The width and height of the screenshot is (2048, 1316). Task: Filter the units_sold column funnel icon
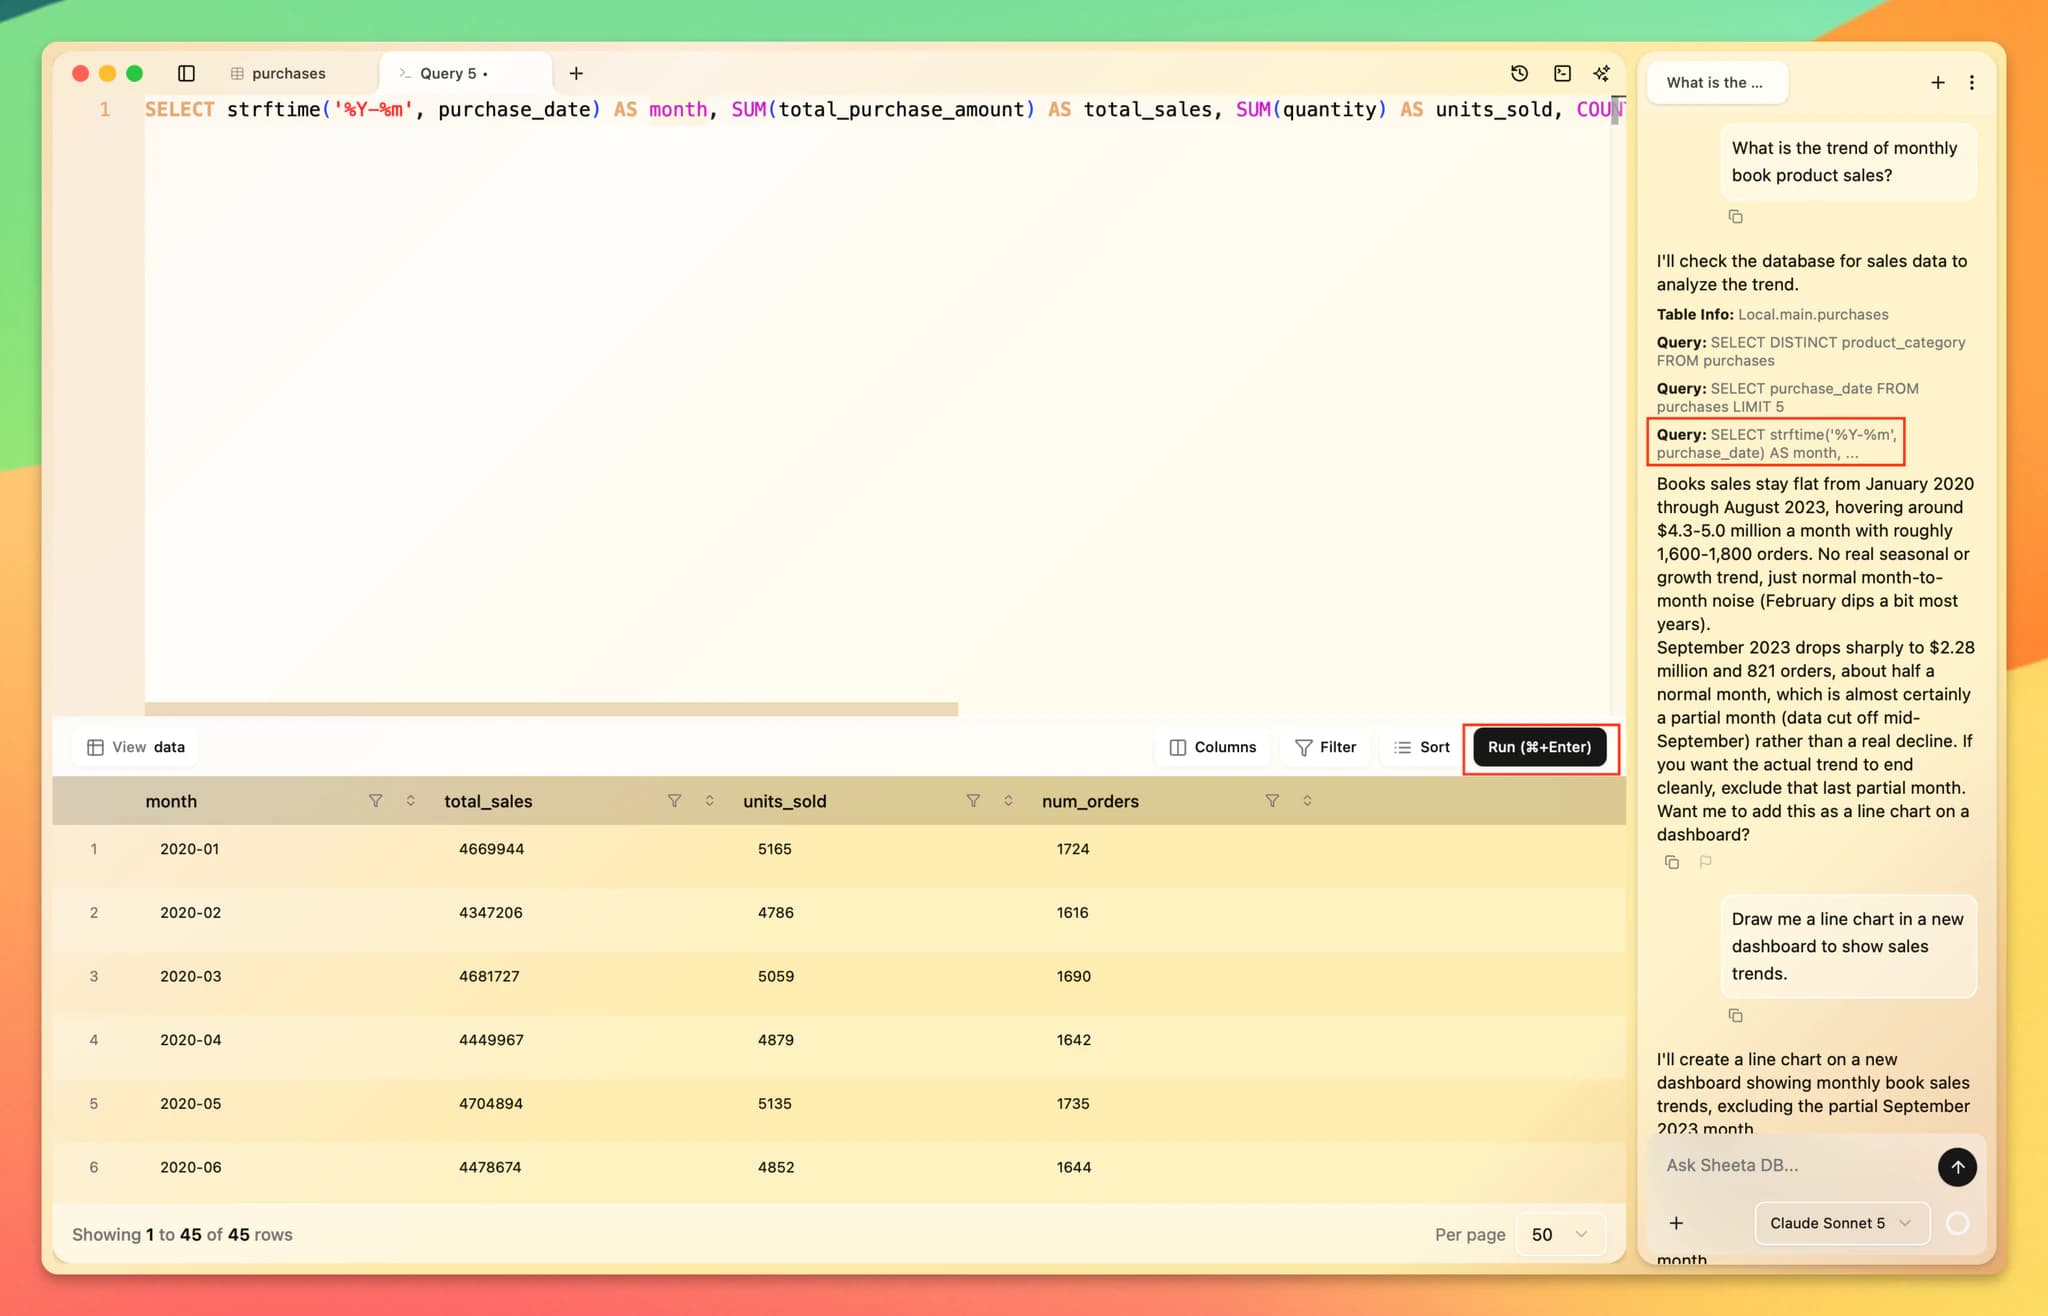click(973, 801)
